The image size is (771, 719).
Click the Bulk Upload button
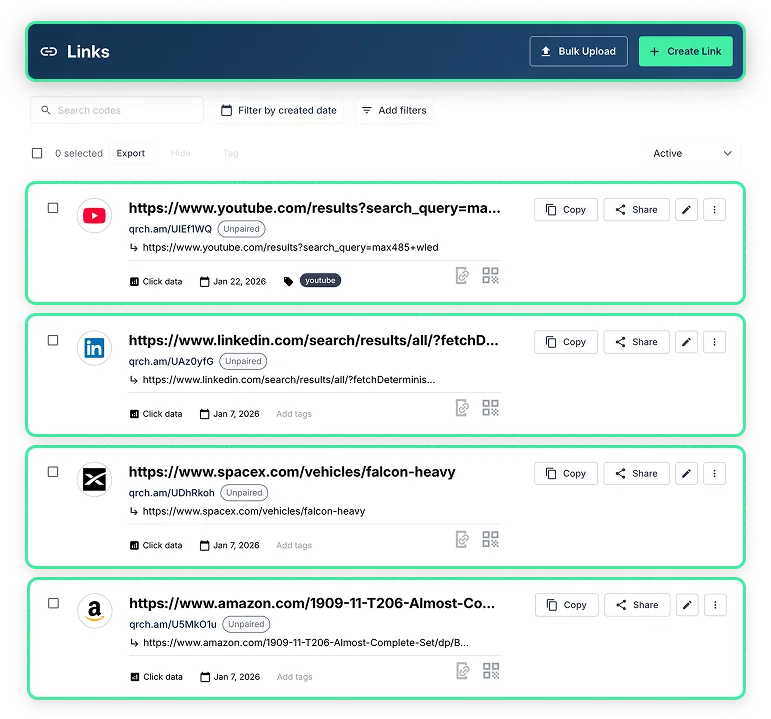tap(578, 51)
